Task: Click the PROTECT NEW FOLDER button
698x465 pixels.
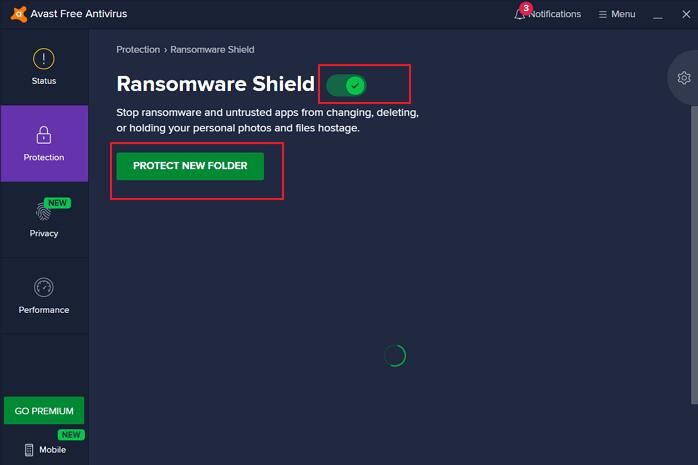Action: (190, 166)
